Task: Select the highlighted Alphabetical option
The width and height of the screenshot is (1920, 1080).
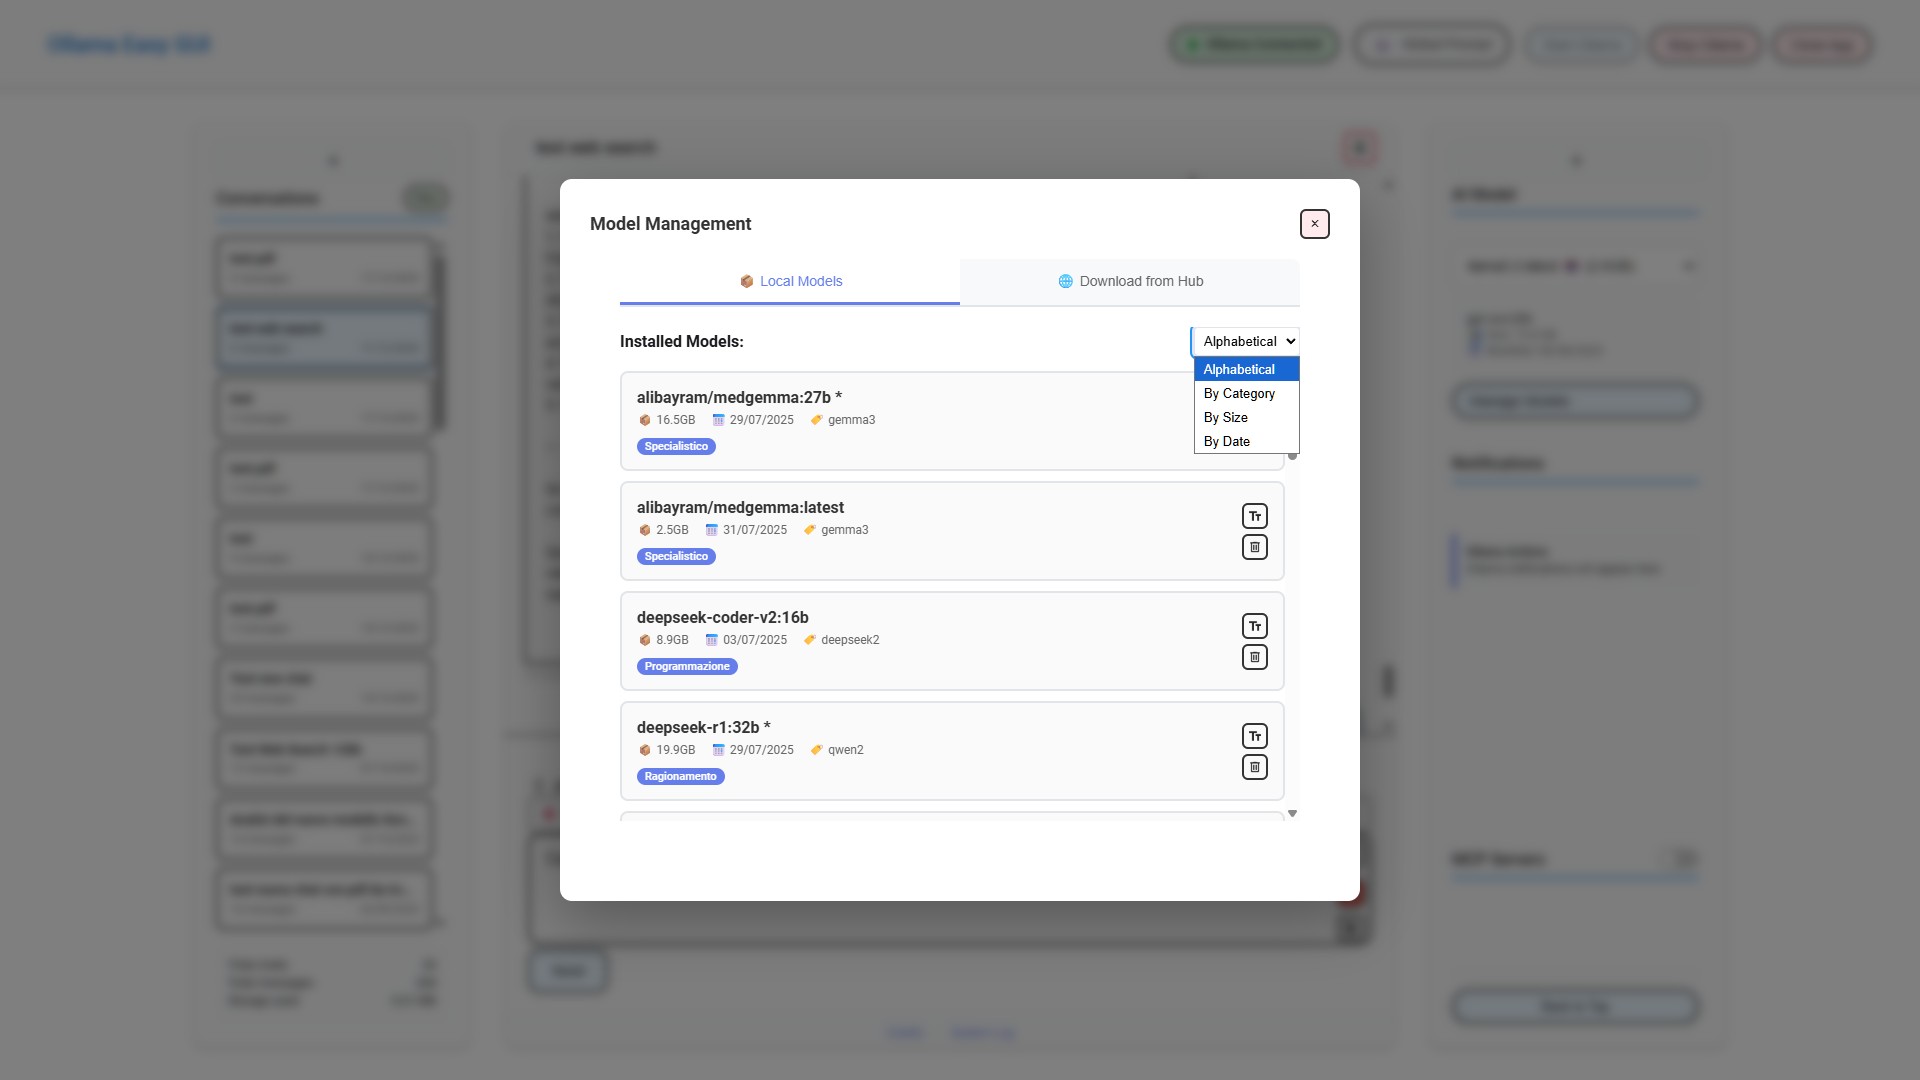Action: 1239,369
